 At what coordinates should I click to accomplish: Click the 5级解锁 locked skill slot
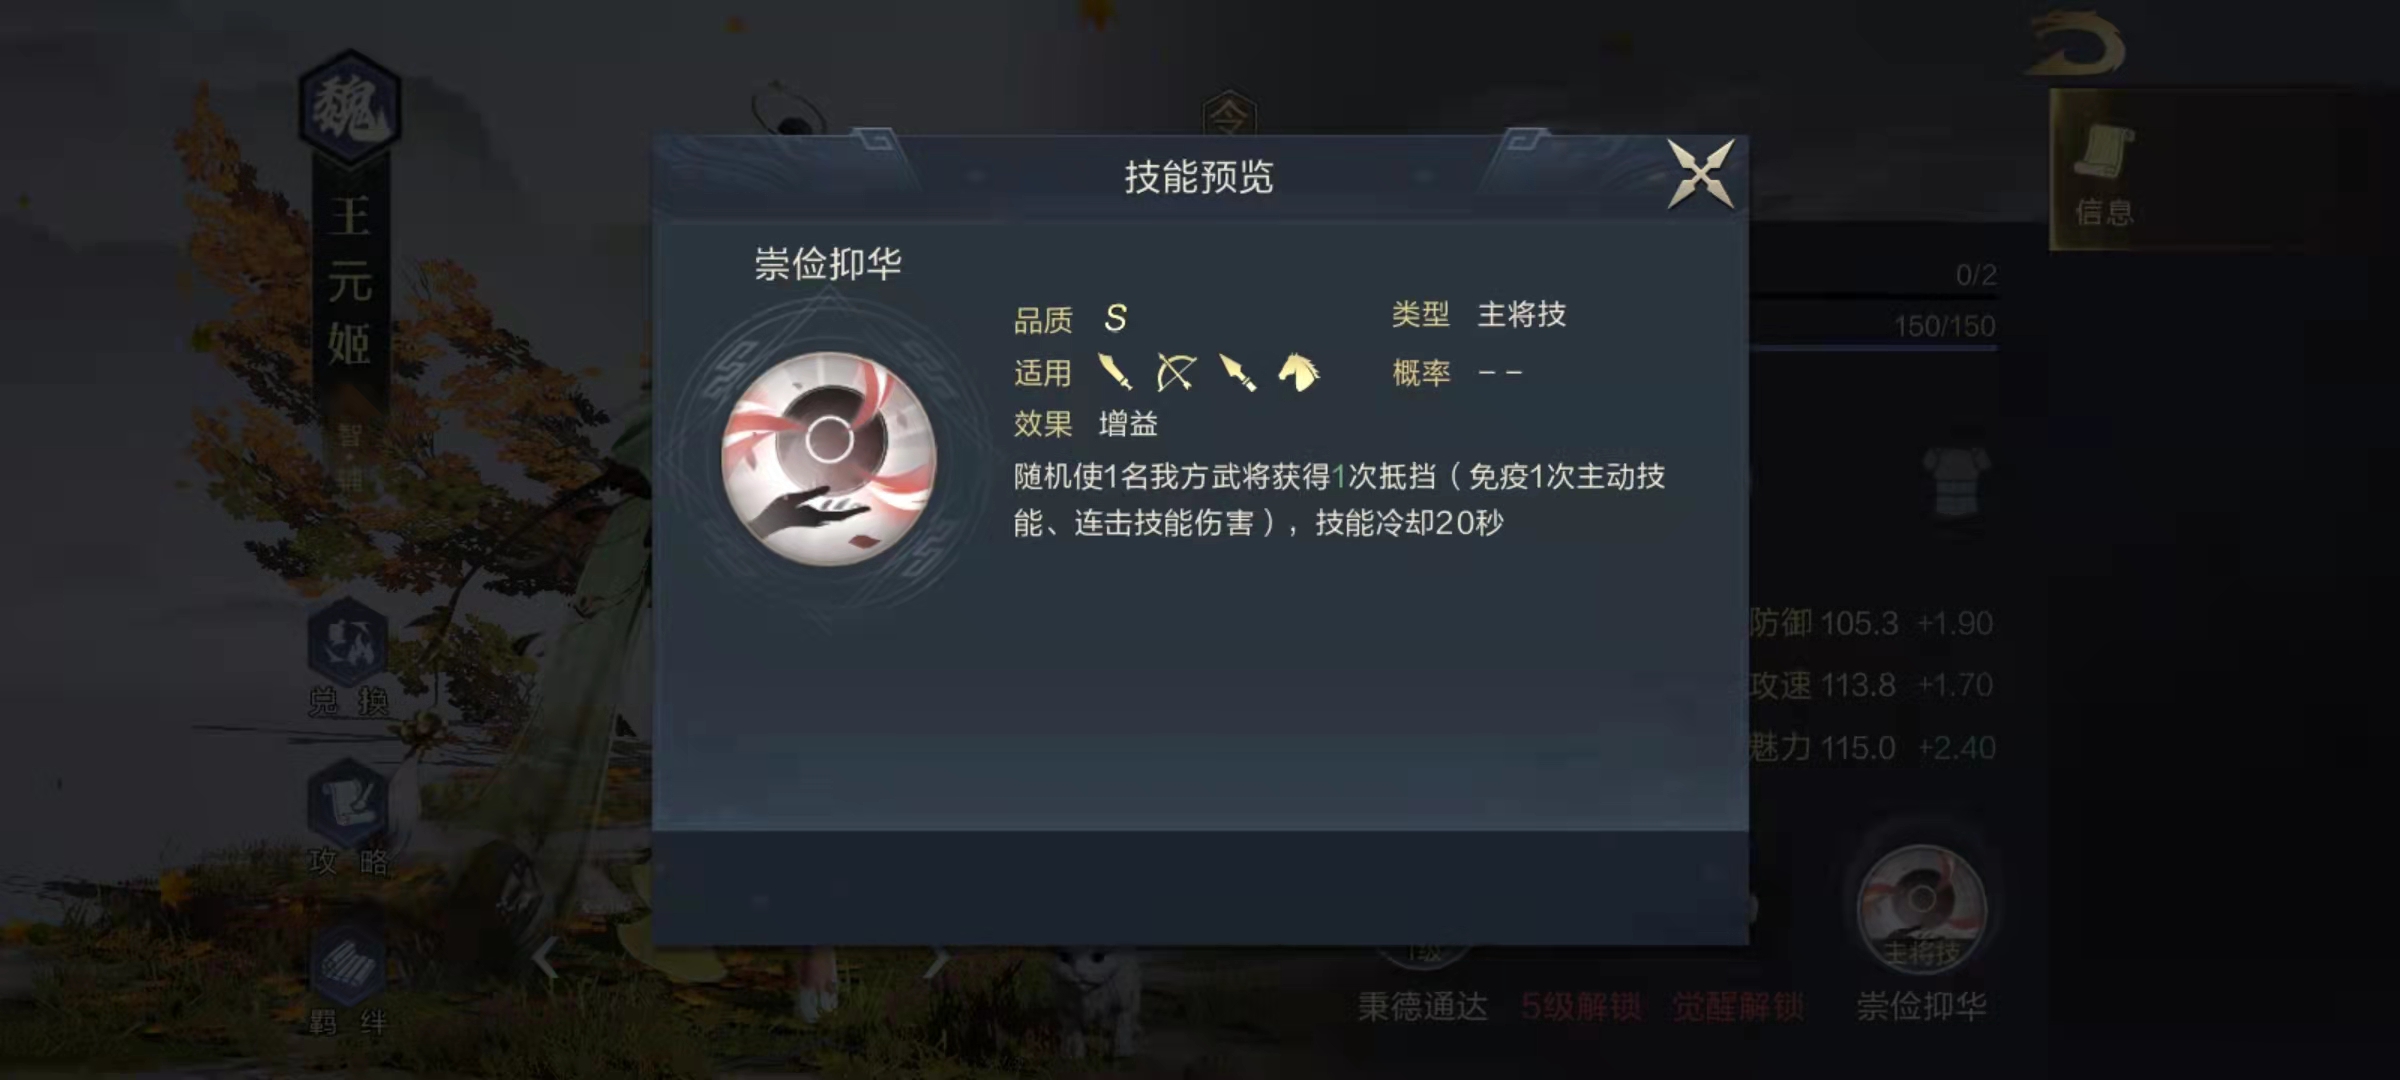(x=1580, y=1006)
